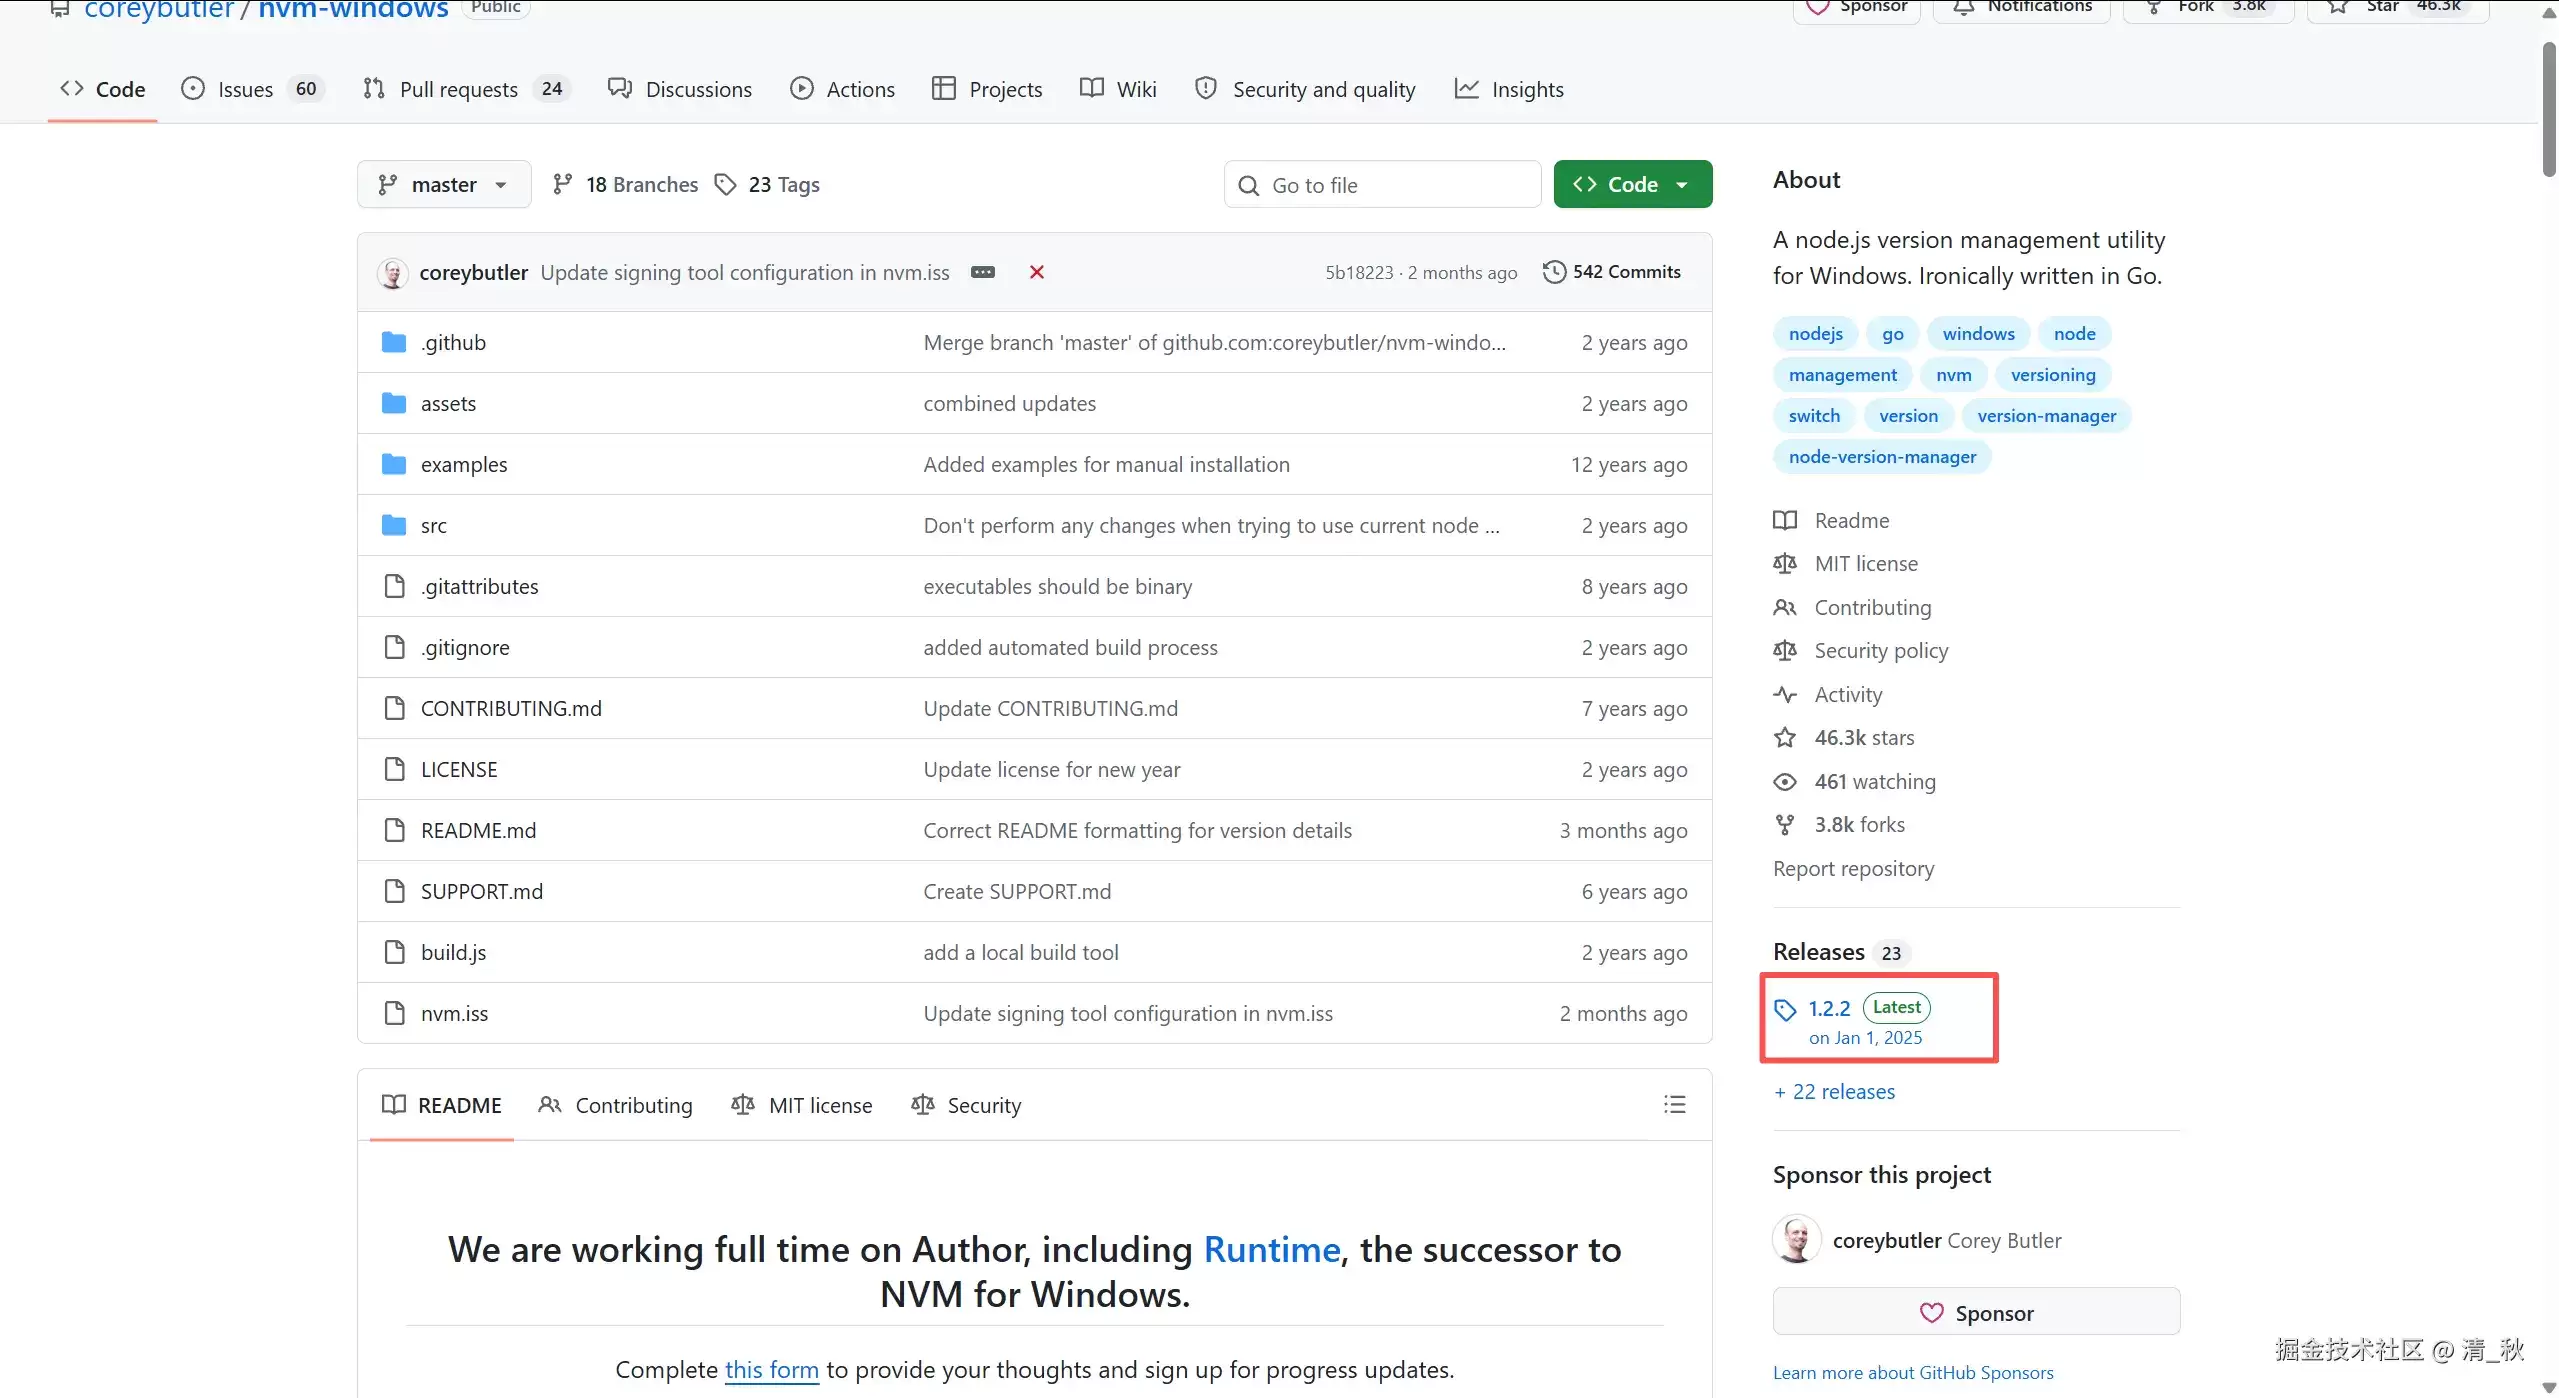Click the Report repository link
2559x1398 pixels.
point(1854,869)
